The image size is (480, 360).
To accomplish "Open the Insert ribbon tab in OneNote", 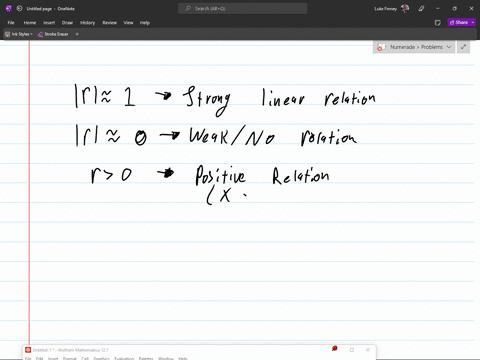I will [x=49, y=23].
